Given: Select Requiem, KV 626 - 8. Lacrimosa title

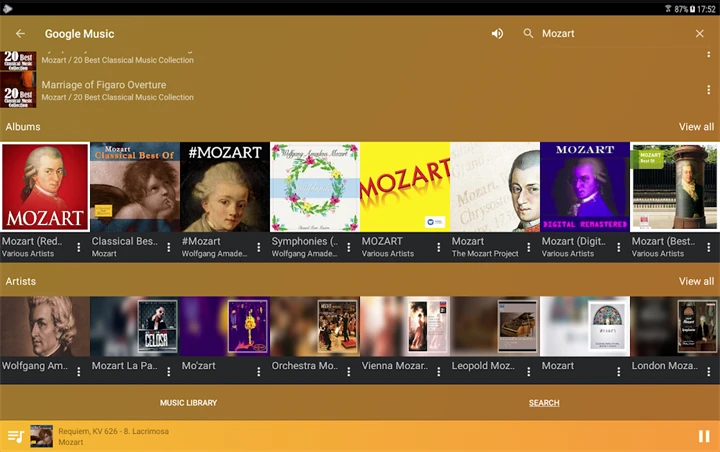Looking at the screenshot, I should pyautogui.click(x=113, y=431).
